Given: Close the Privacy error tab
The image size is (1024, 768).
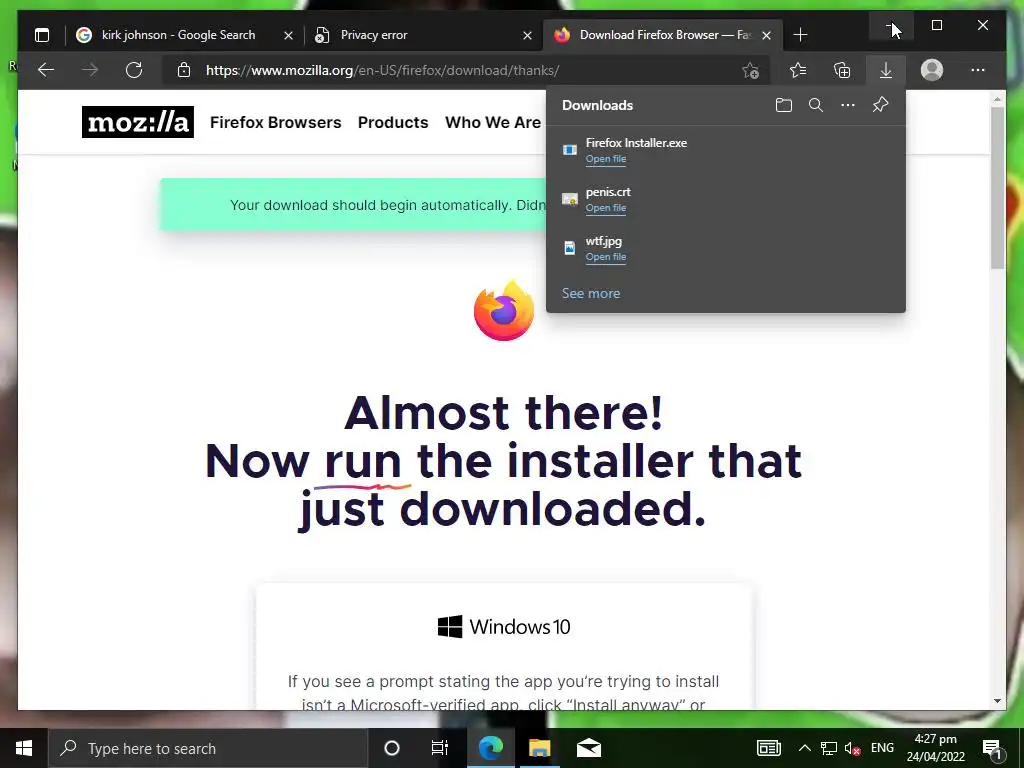Looking at the screenshot, I should (x=527, y=35).
